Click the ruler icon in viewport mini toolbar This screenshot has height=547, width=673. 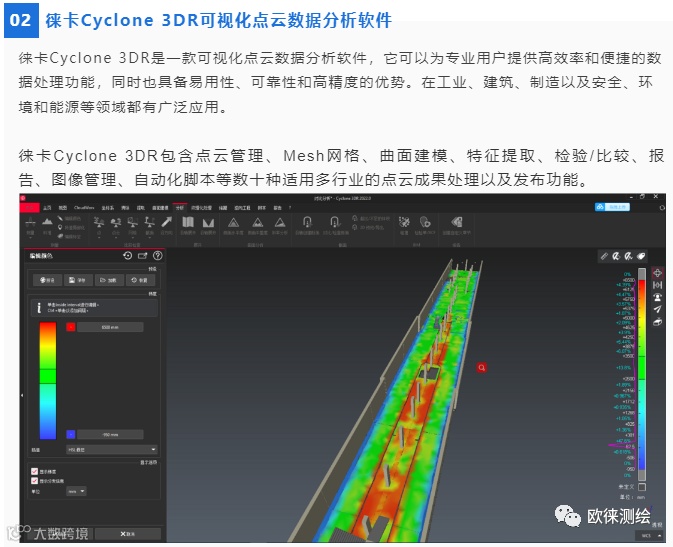pos(604,256)
